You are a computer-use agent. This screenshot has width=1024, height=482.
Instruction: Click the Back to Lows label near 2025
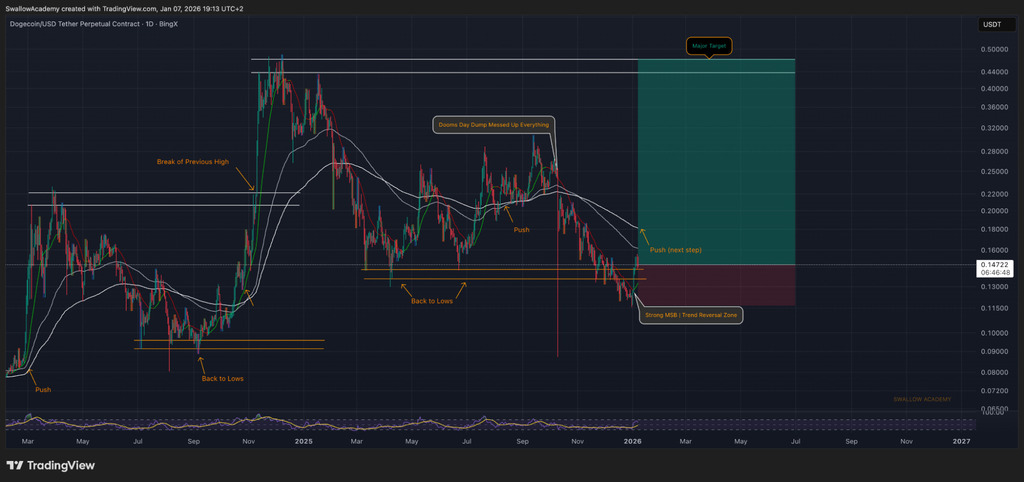point(431,300)
